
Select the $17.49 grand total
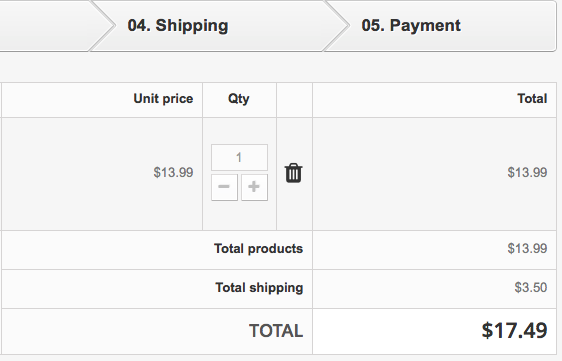click(514, 331)
